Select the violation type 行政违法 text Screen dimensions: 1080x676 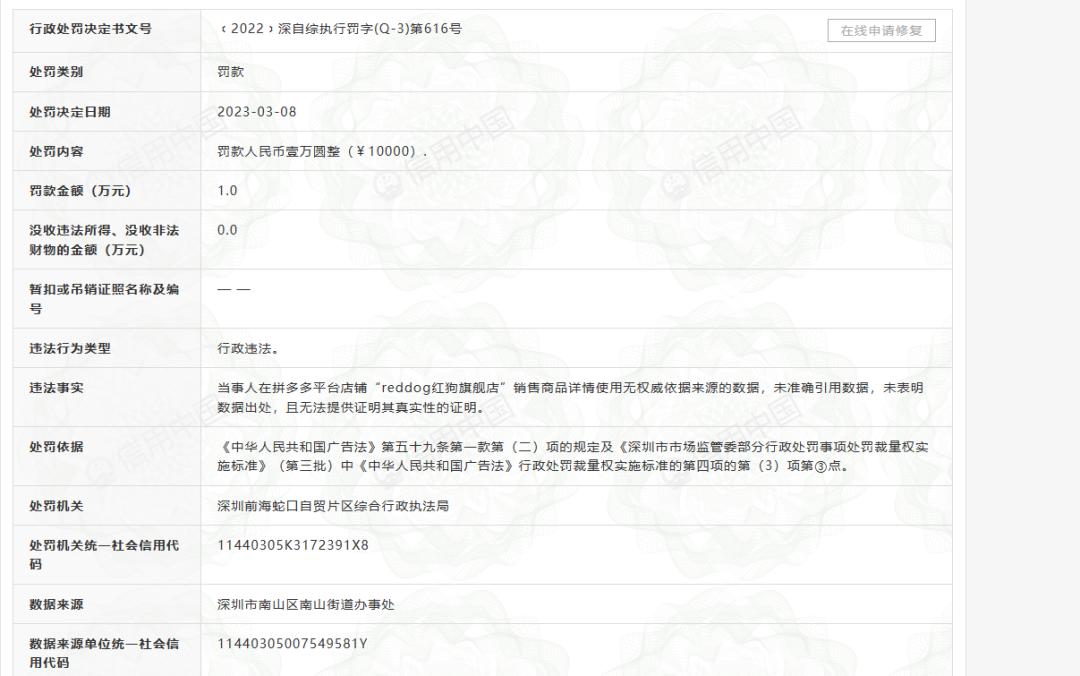click(240, 350)
